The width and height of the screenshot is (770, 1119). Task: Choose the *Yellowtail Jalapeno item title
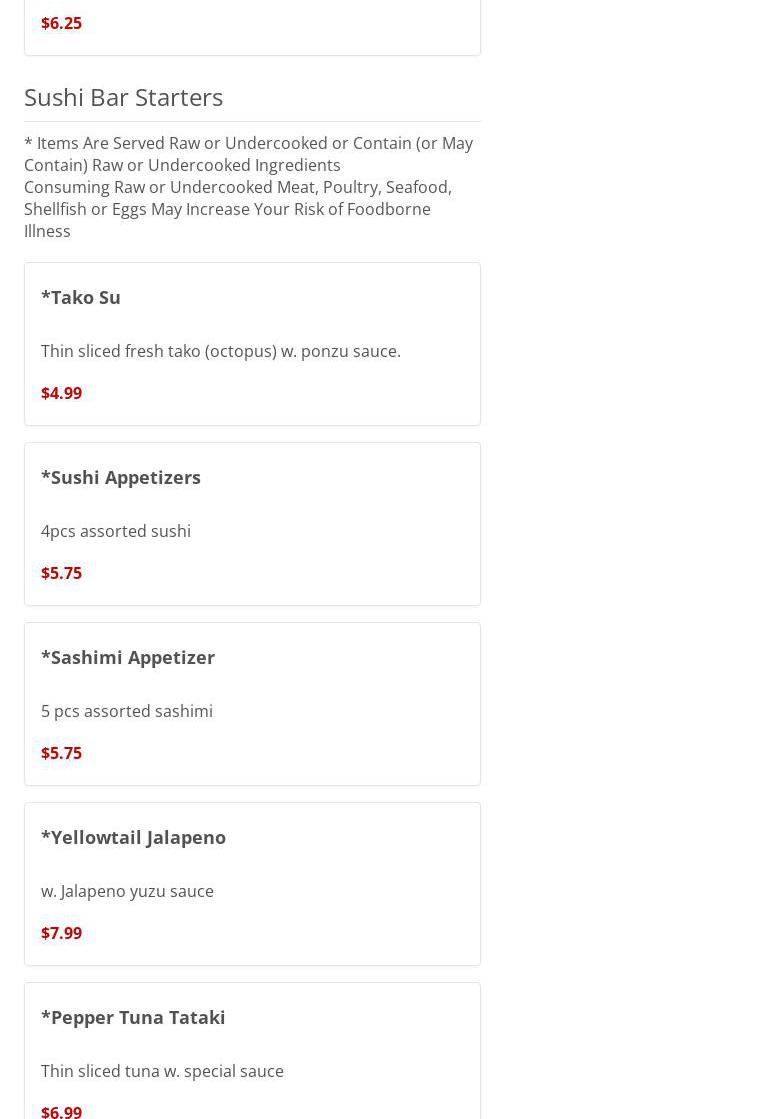133,837
